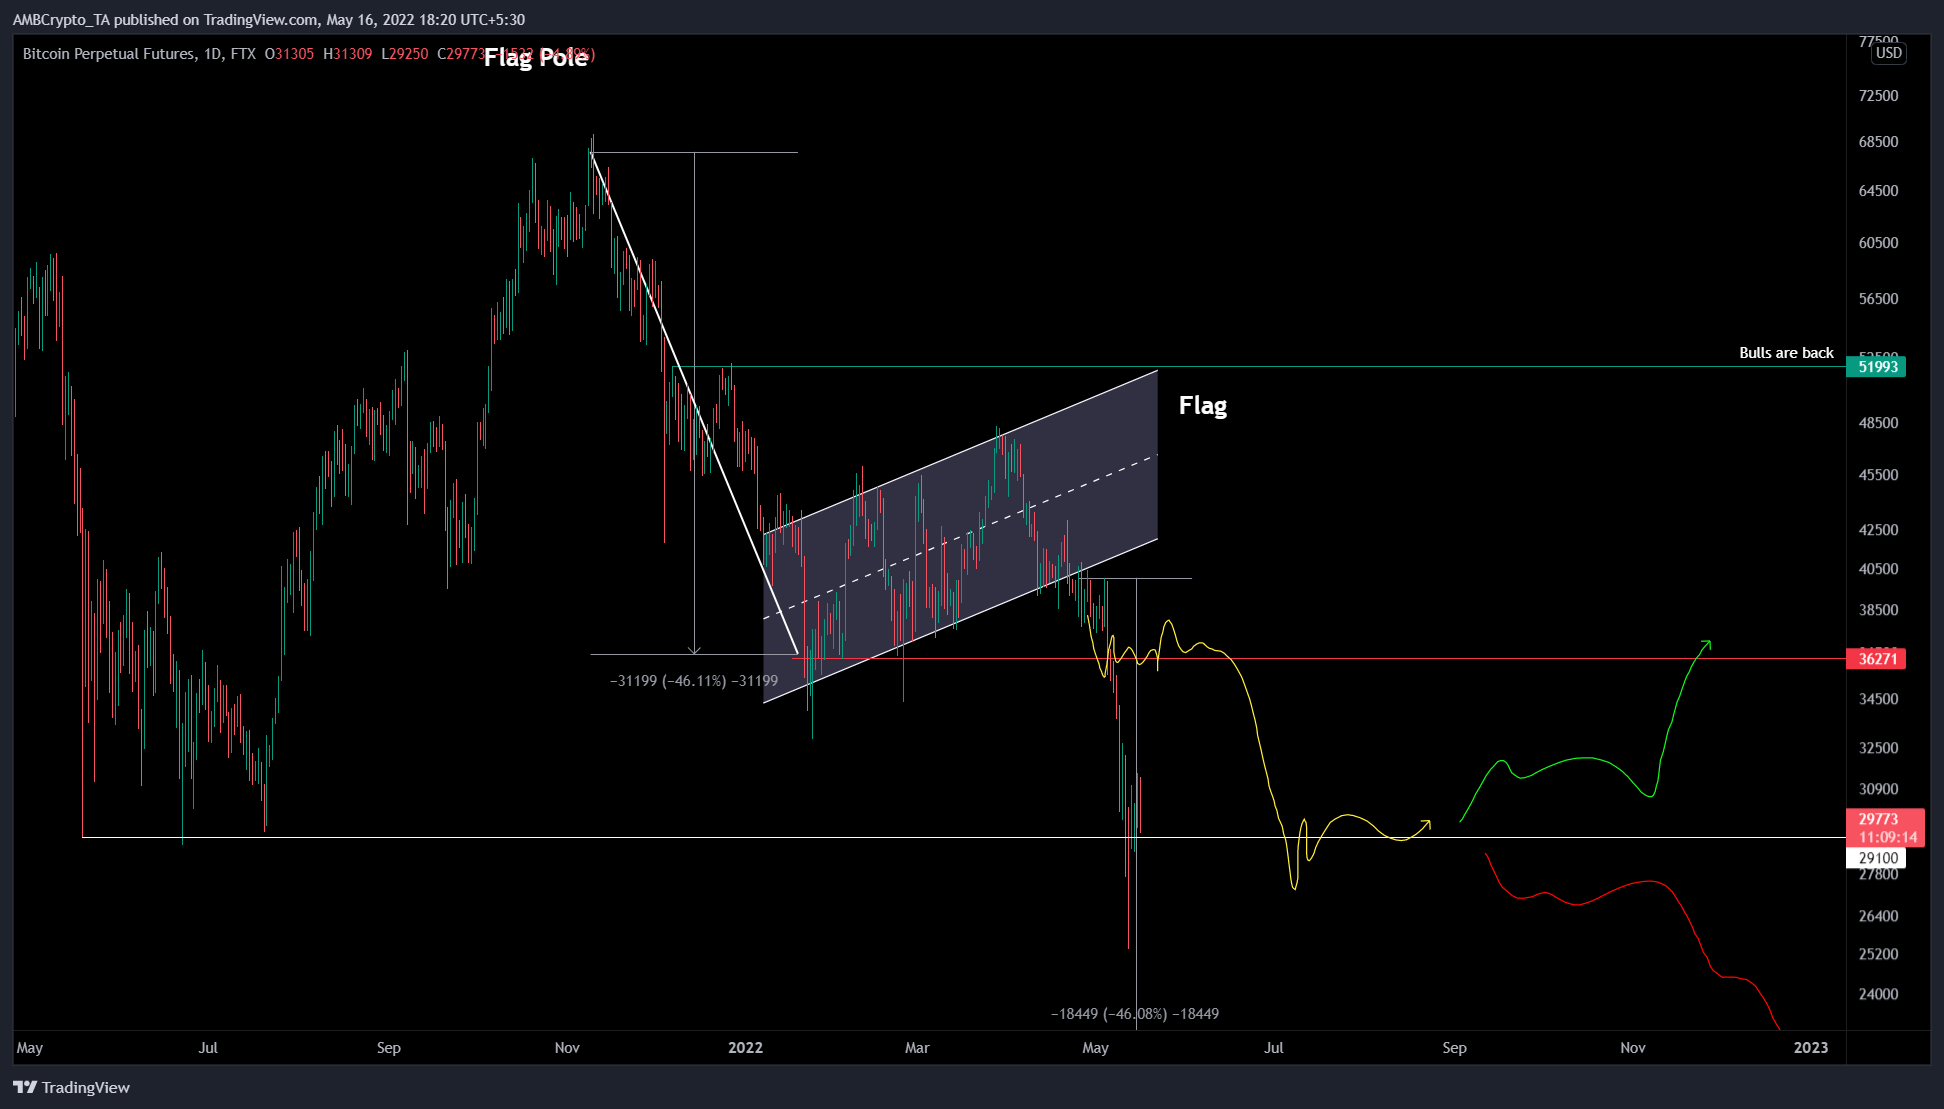Click the 'May' label right of 2022

1096,1047
